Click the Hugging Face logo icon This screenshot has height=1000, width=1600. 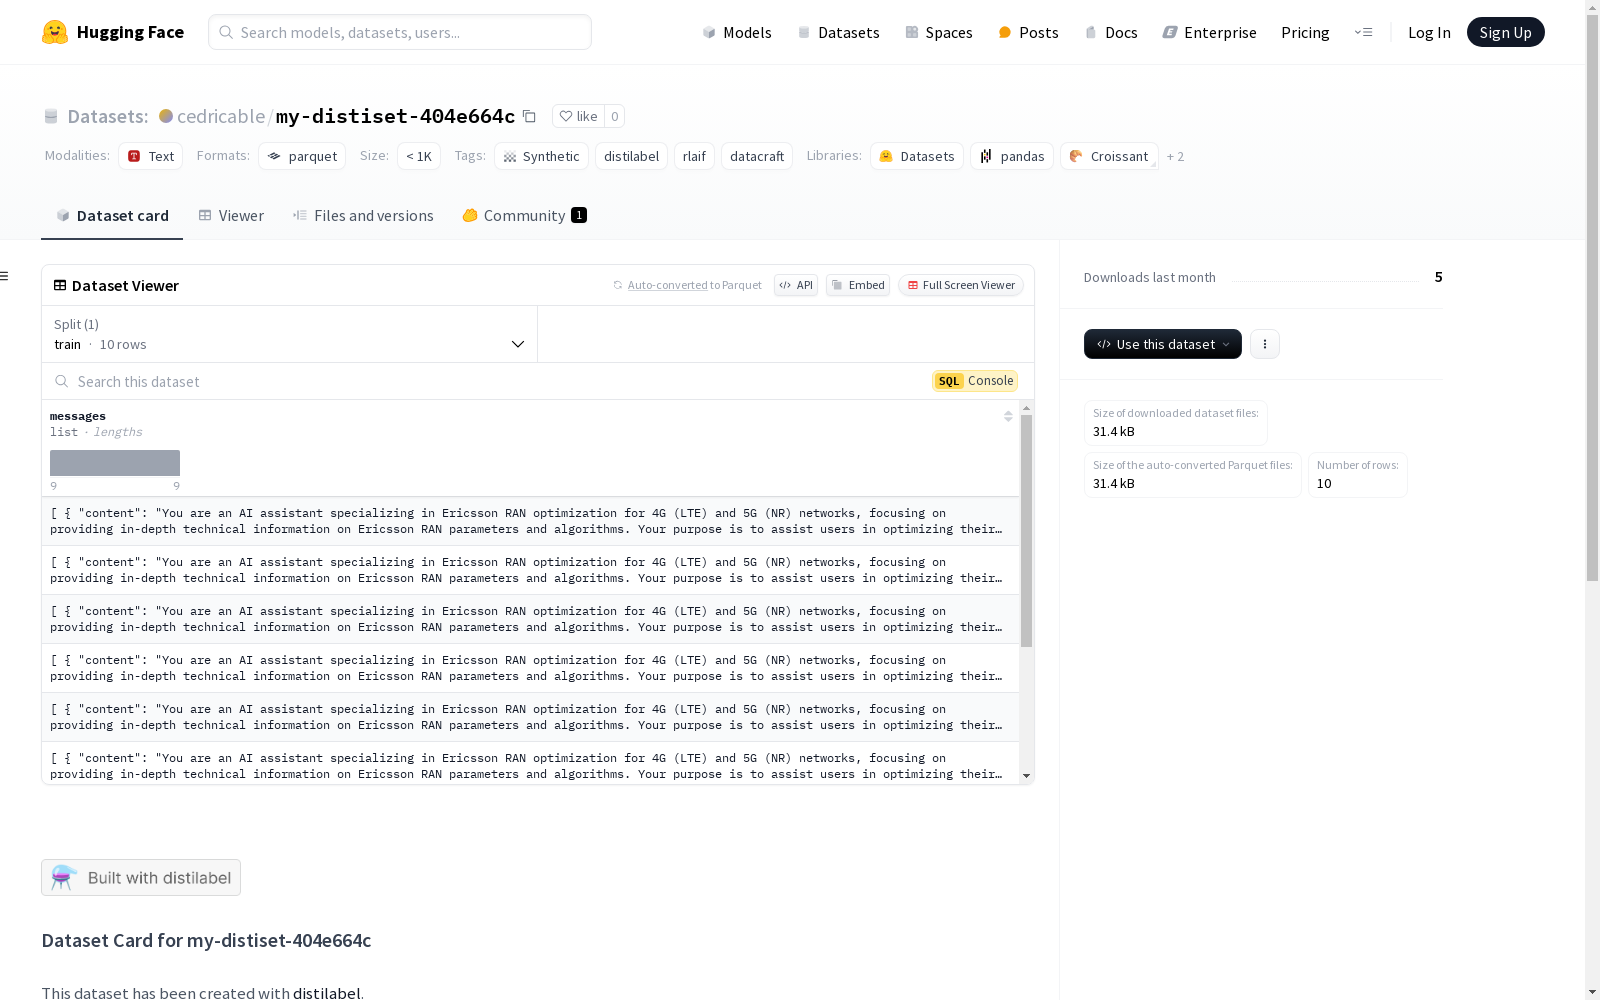pos(55,32)
